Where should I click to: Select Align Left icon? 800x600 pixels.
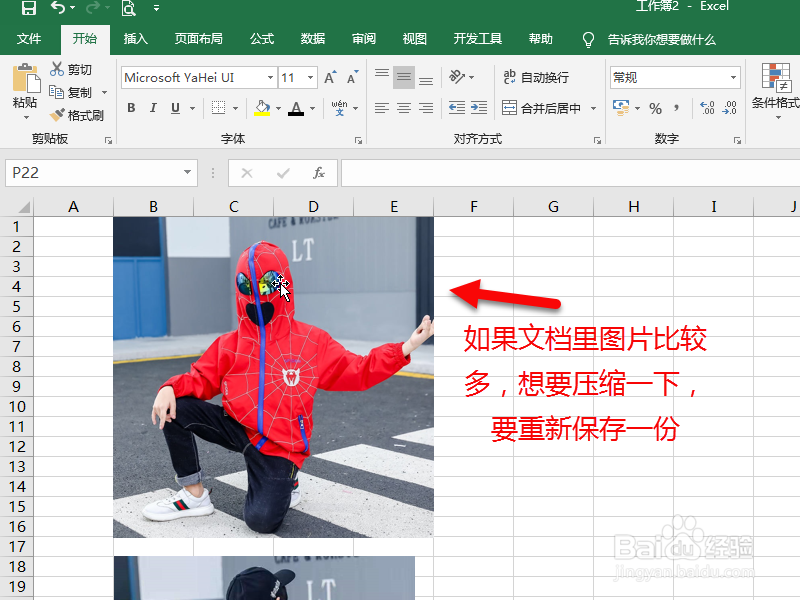tap(382, 108)
